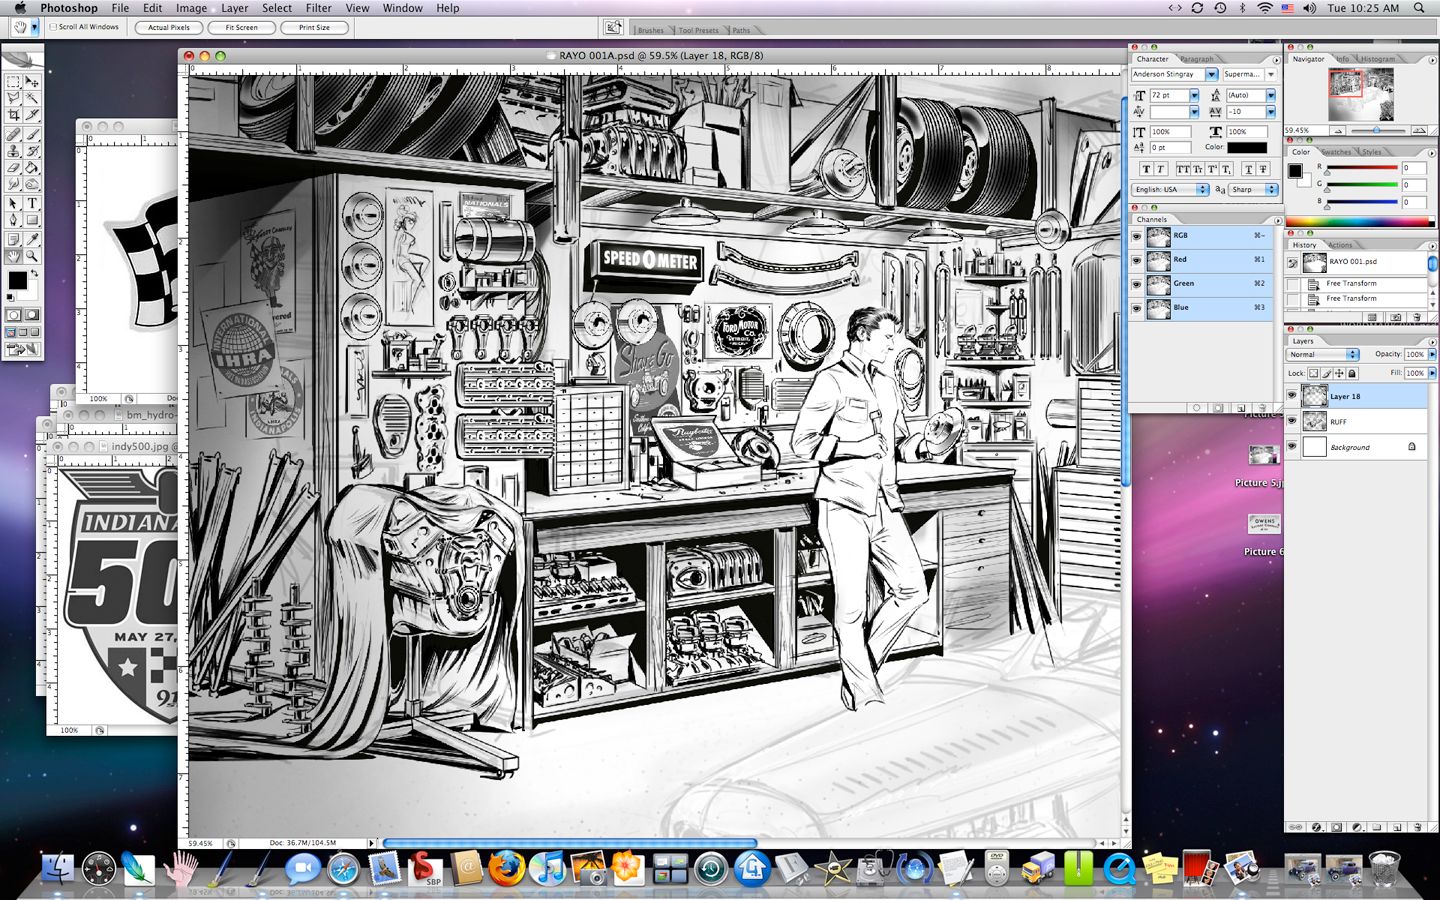Click the Navigator preview thumbnail
The height and width of the screenshot is (900, 1440).
(1361, 94)
